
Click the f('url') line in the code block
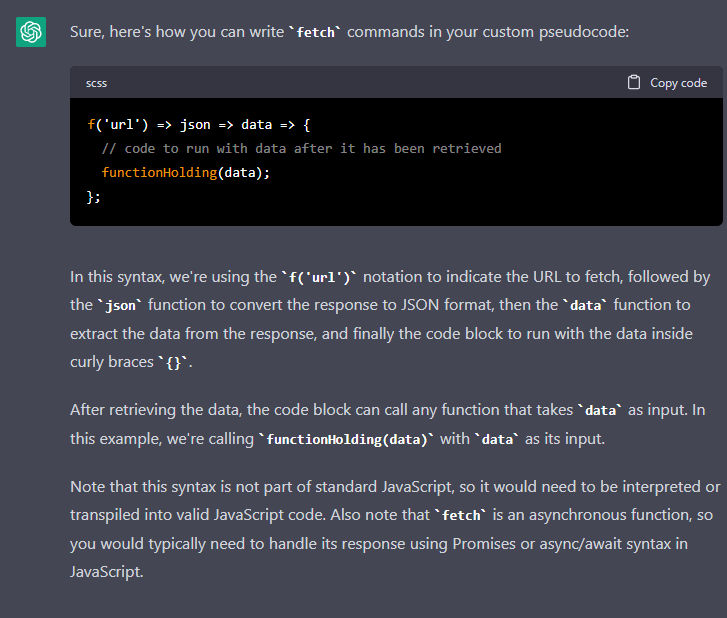(x=199, y=125)
